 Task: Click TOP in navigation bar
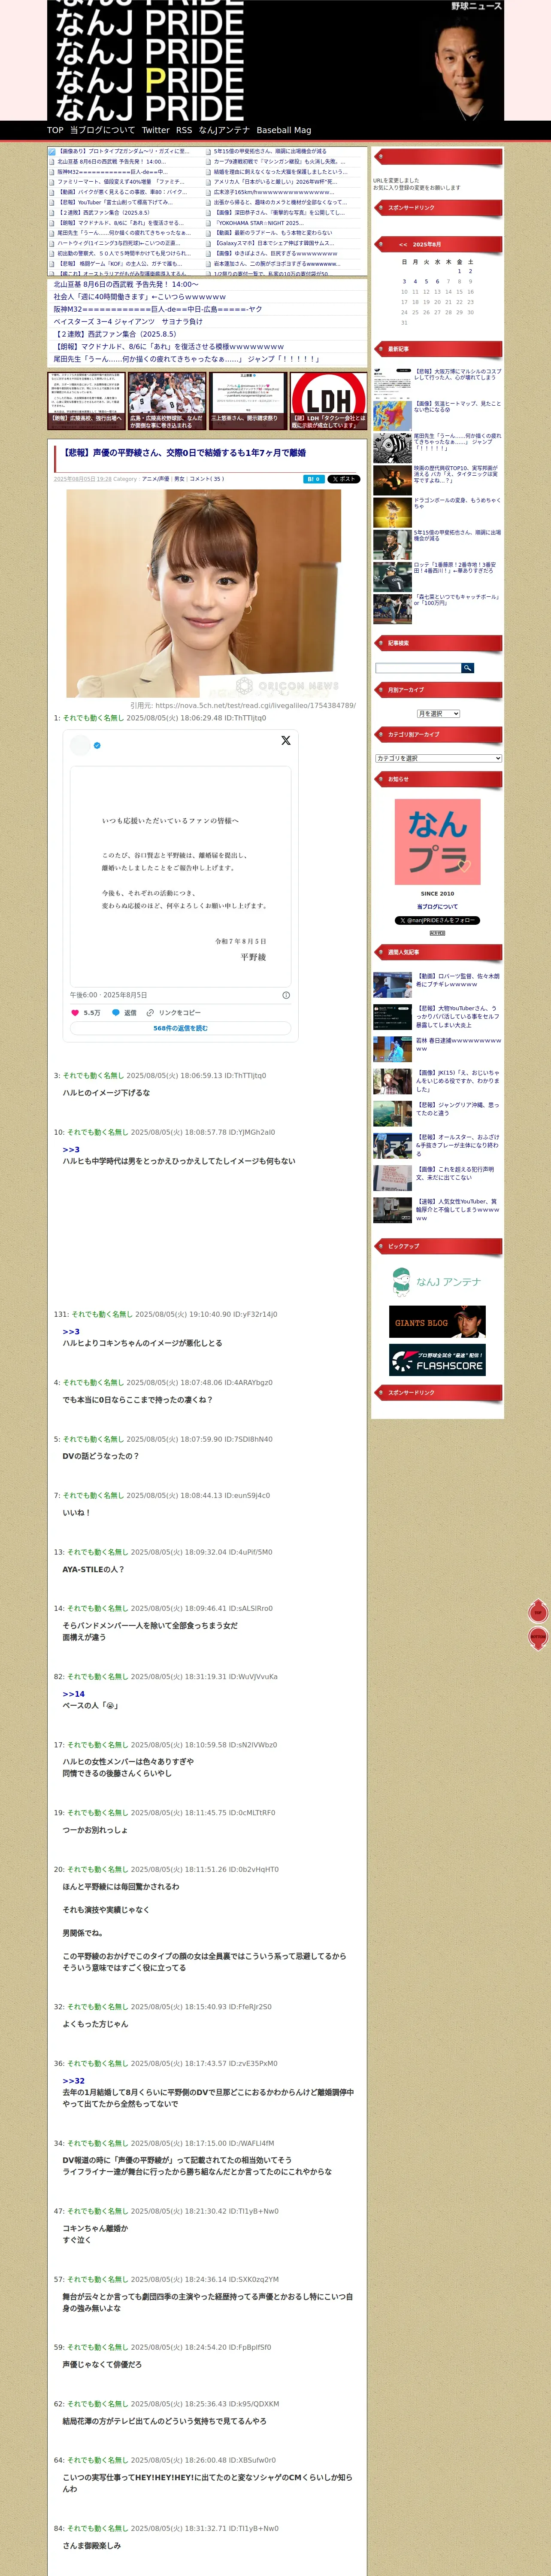point(55,130)
